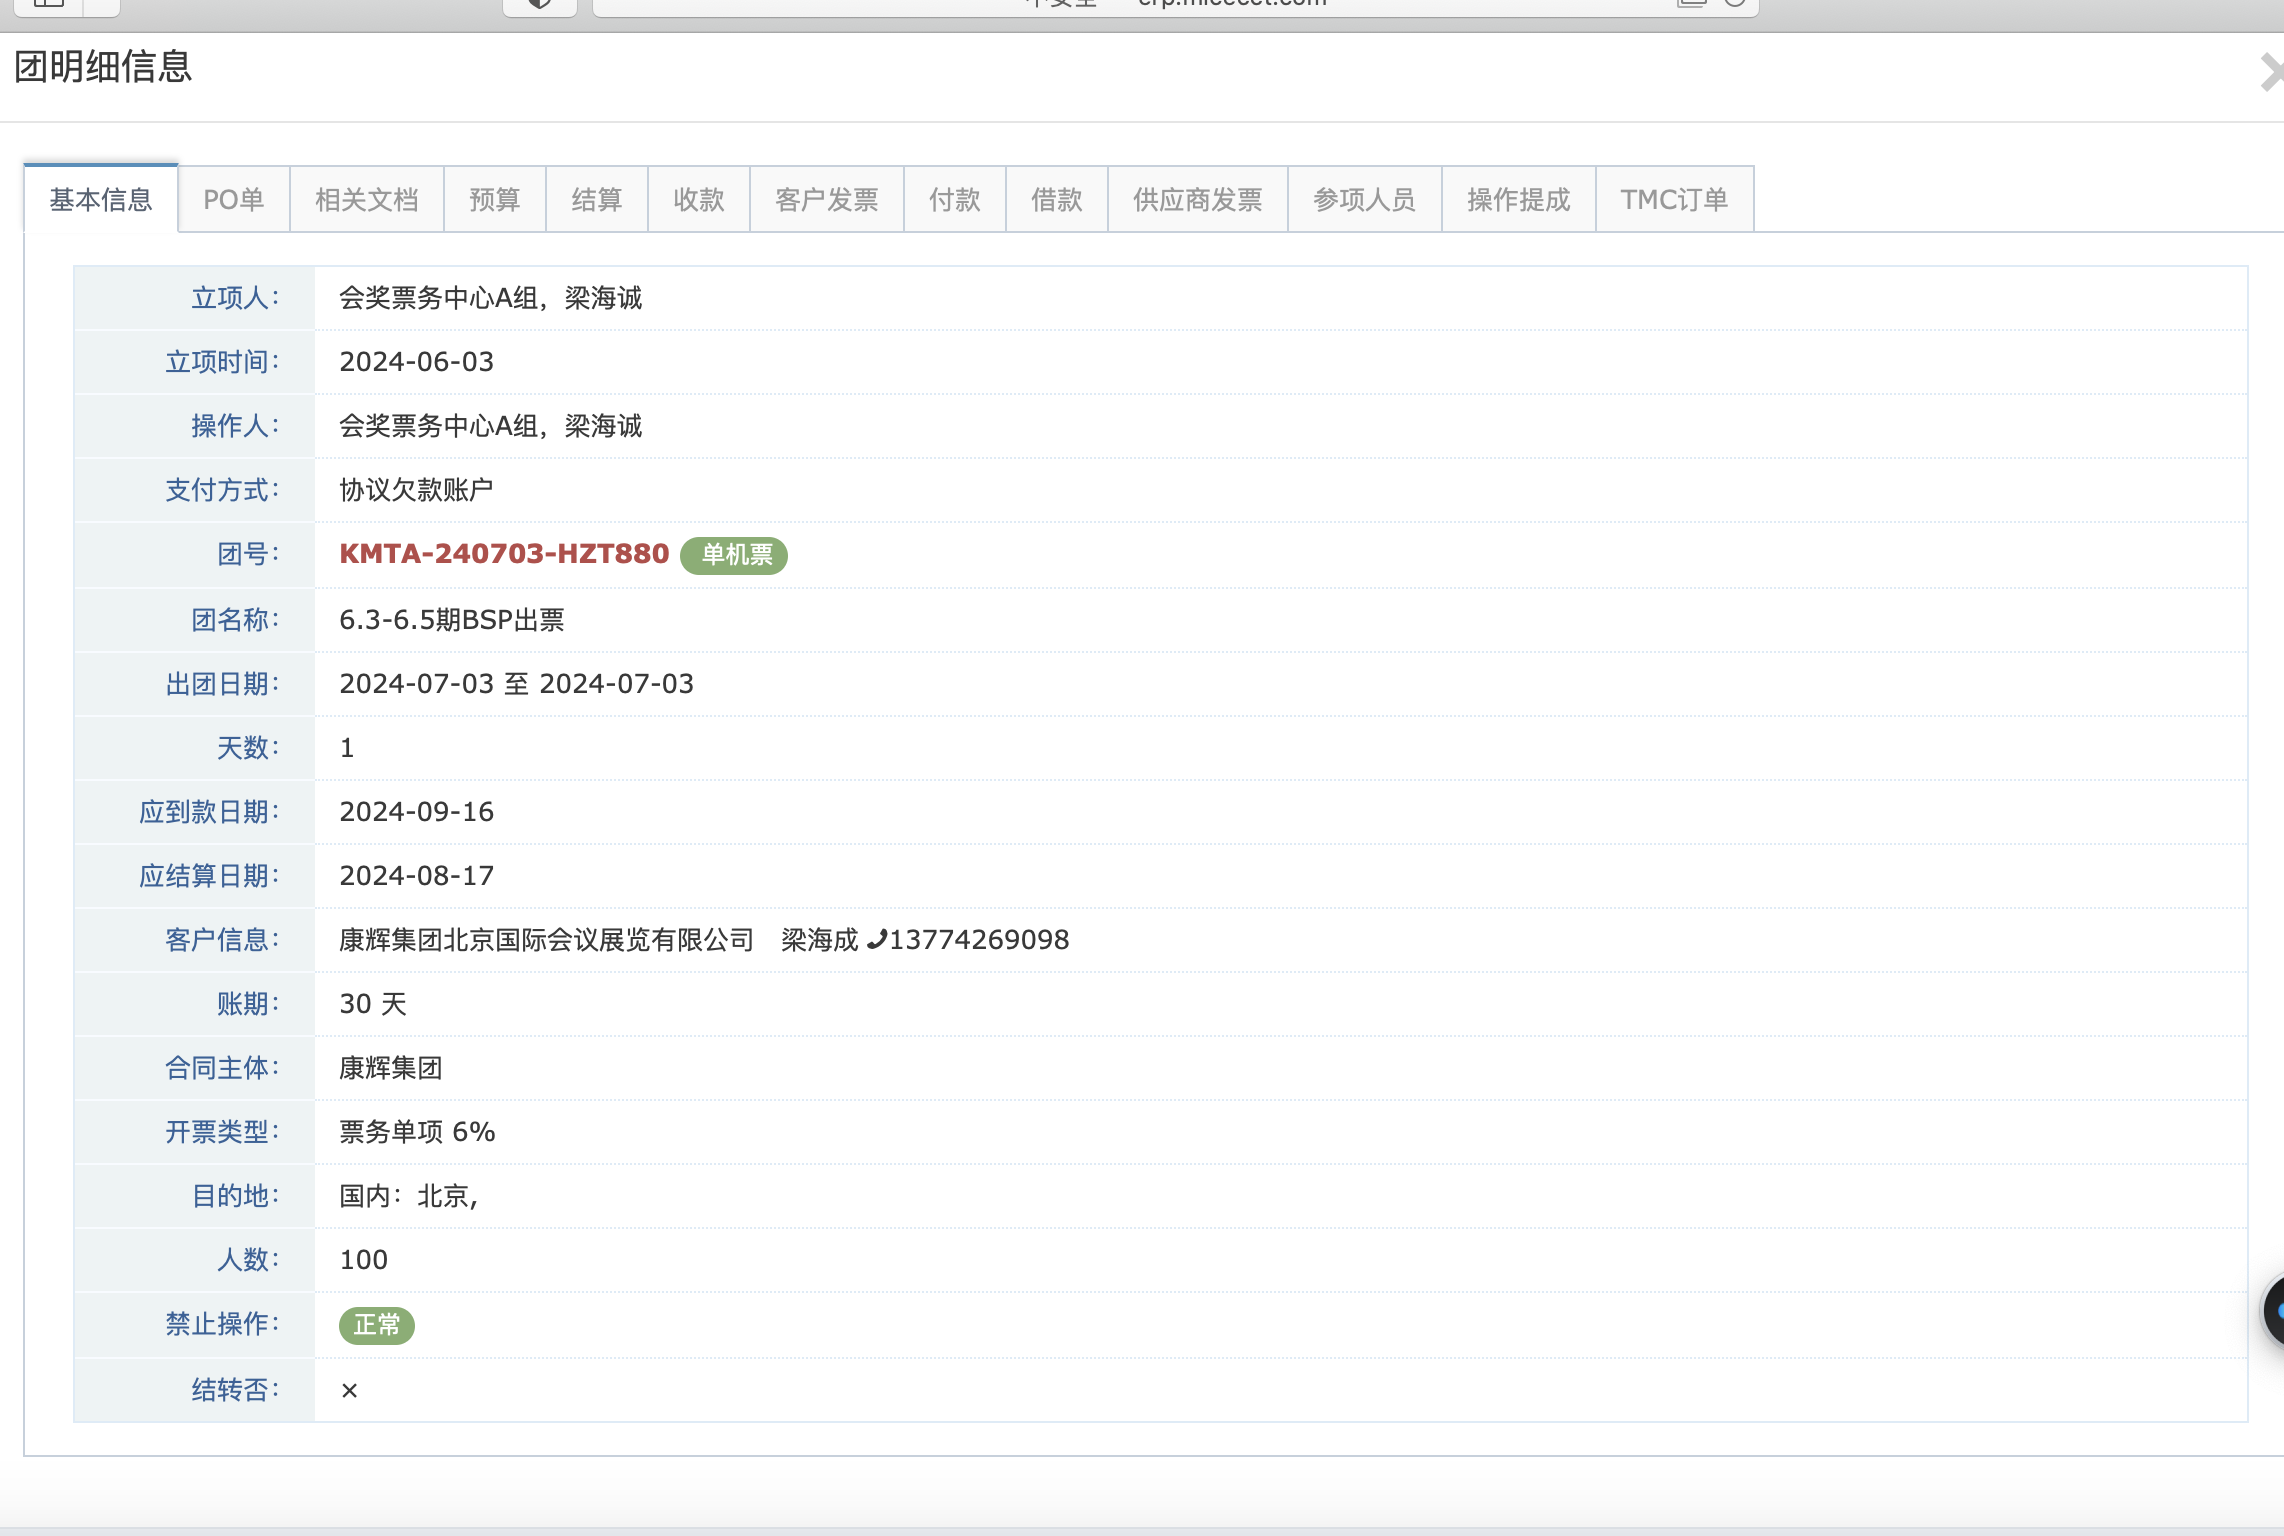This screenshot has width=2284, height=1536.
Task: Go to the 结算 tab
Action: click(x=597, y=200)
